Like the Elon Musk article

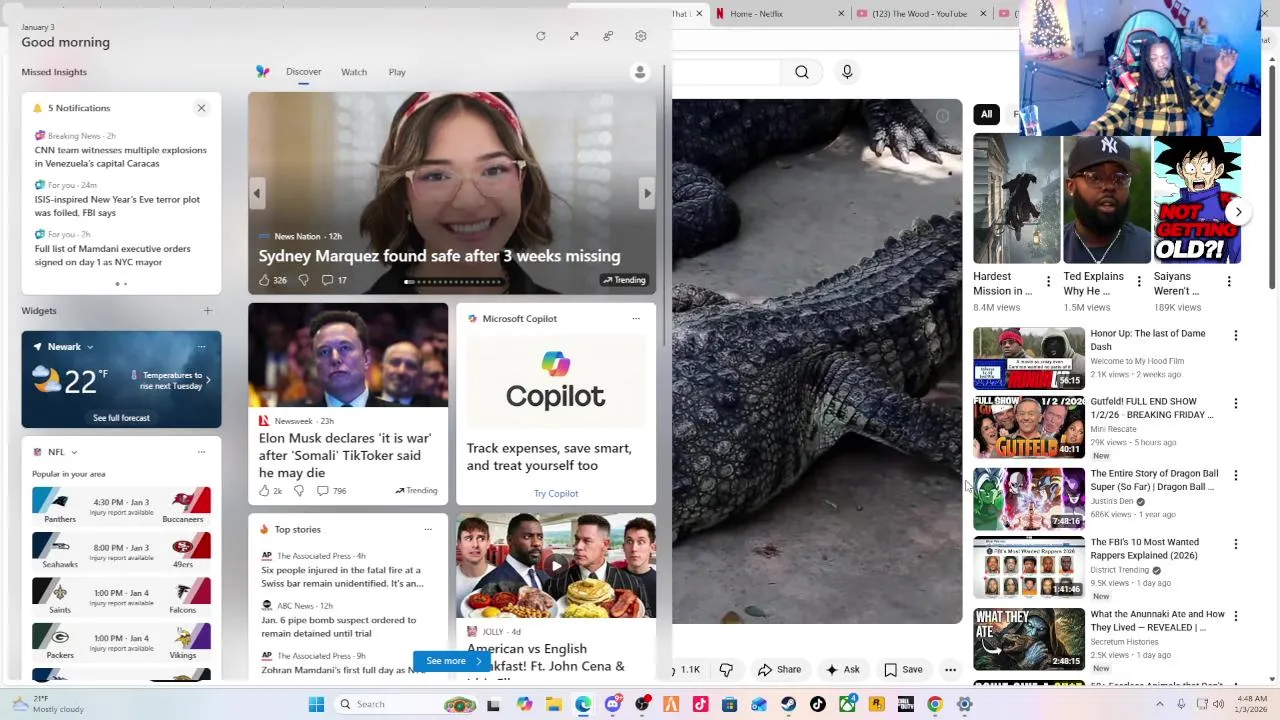[264, 491]
